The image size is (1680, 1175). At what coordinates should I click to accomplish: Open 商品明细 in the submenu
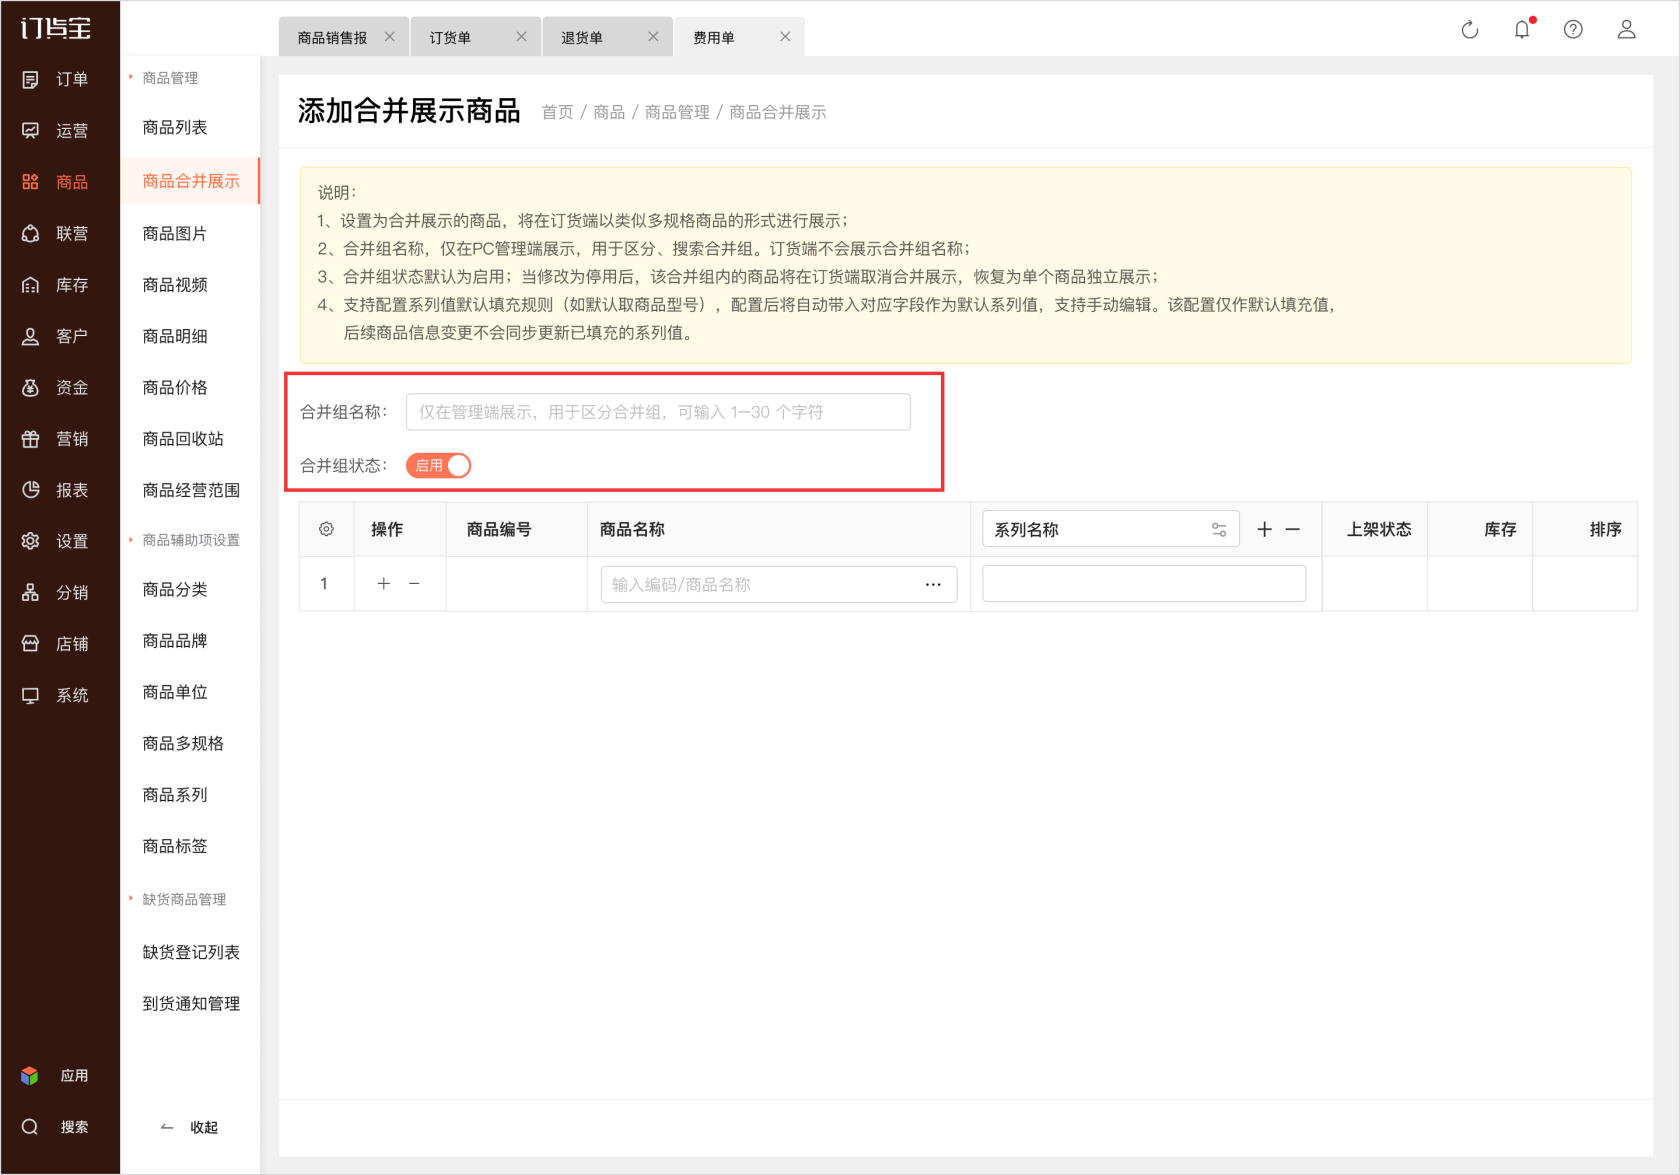175,336
